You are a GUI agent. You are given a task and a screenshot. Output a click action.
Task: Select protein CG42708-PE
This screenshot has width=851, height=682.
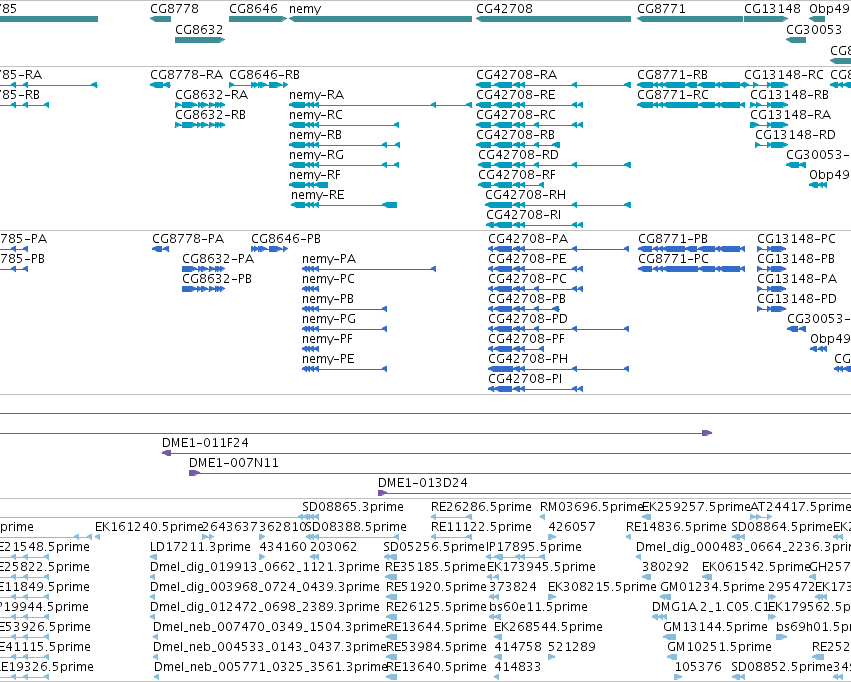pyautogui.click(x=528, y=259)
